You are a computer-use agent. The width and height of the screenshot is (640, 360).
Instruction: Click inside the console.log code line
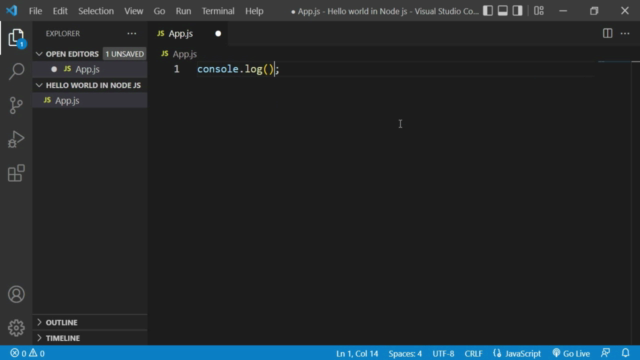pyautogui.click(x=238, y=69)
